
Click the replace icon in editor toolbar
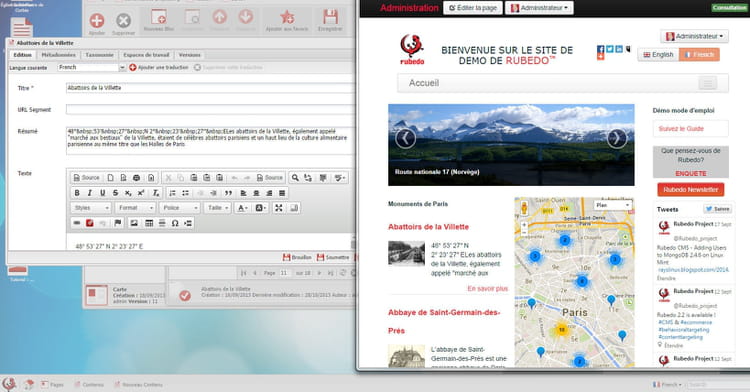[x=308, y=177]
